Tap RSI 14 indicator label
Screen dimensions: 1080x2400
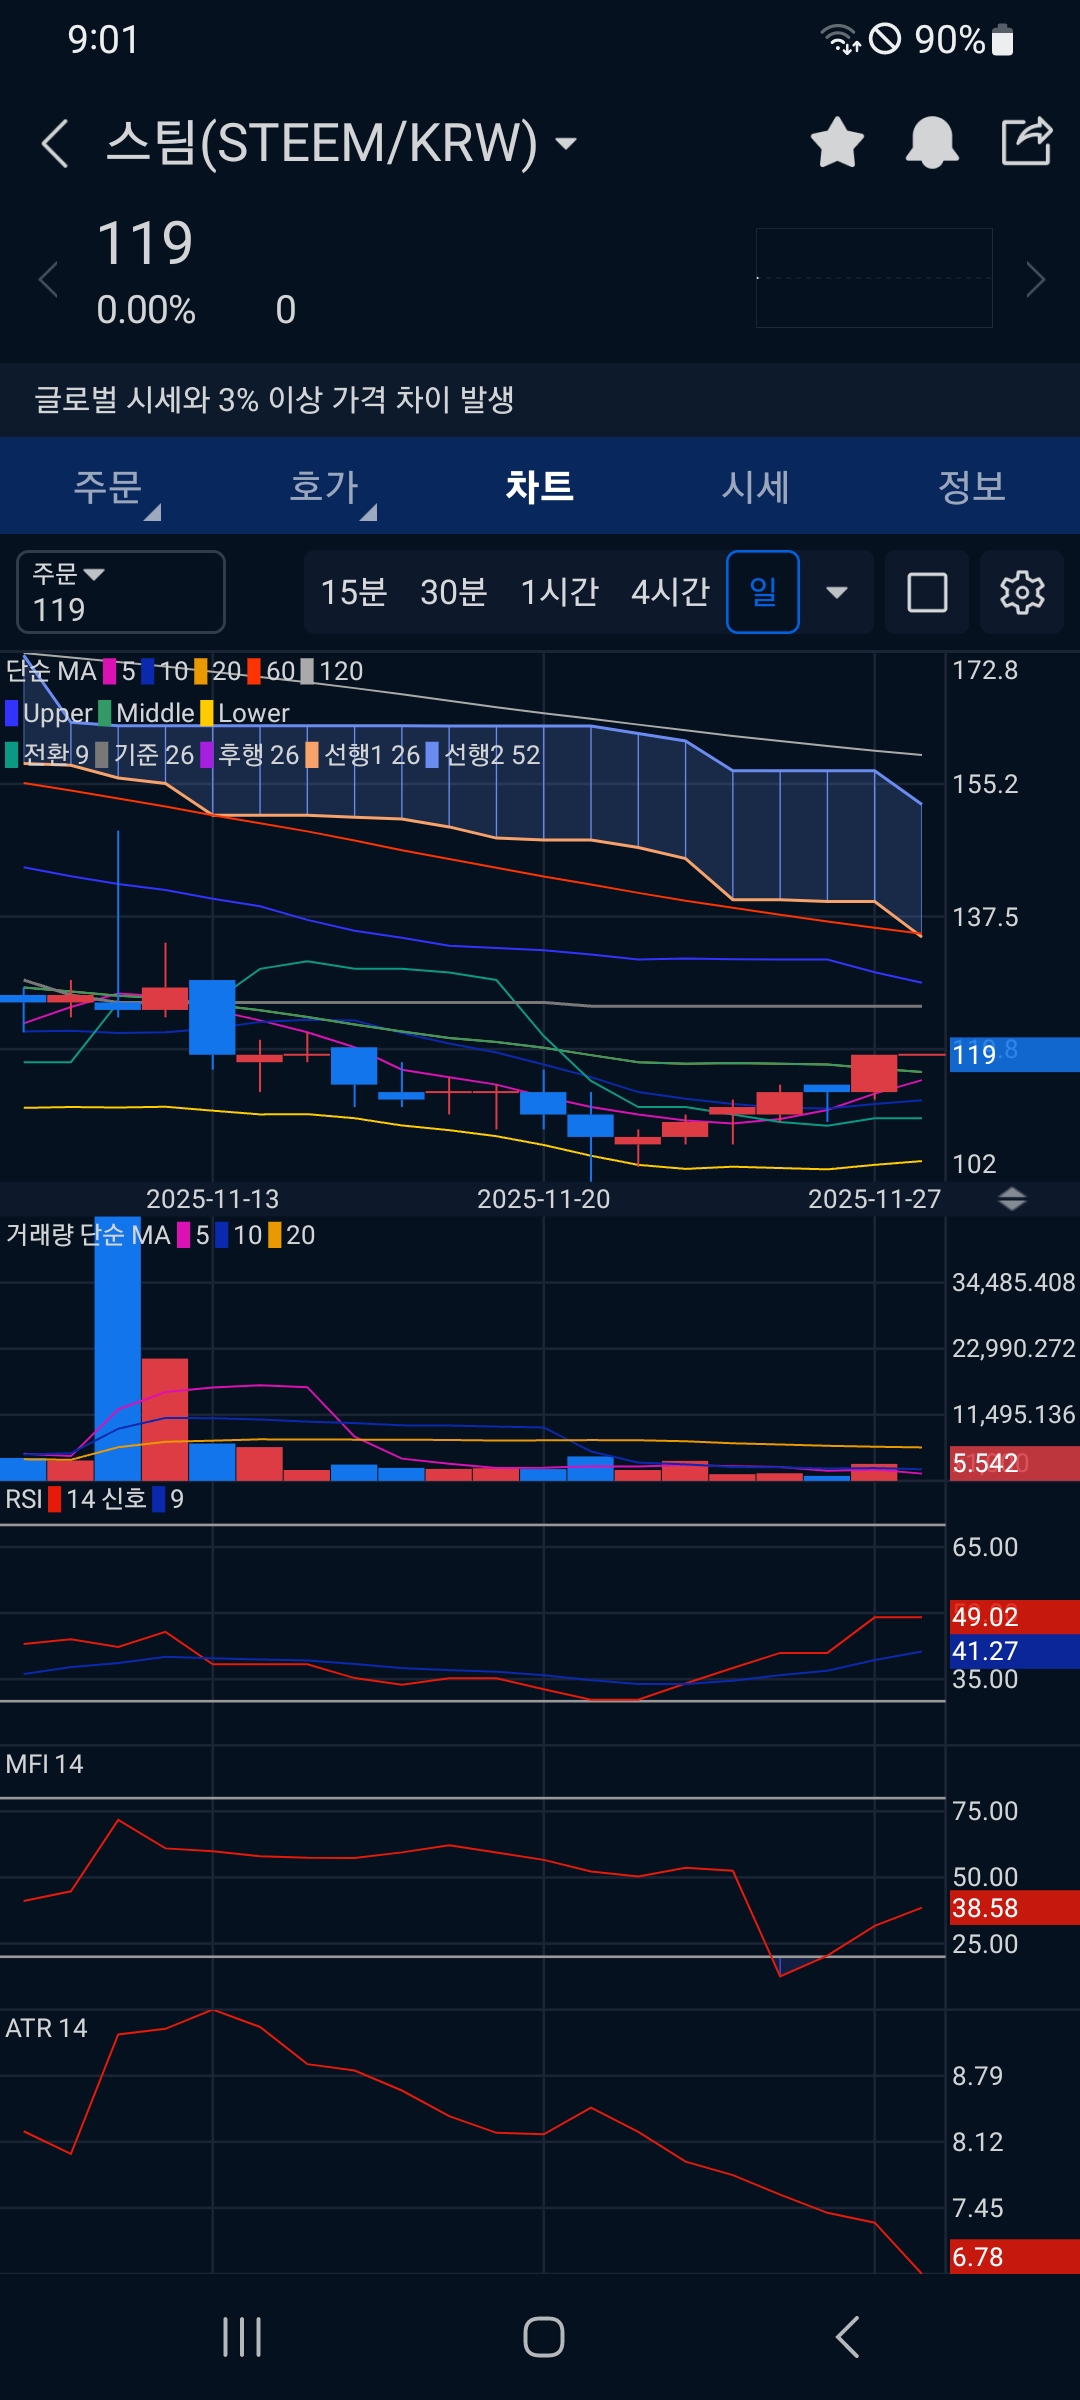click(50, 1499)
